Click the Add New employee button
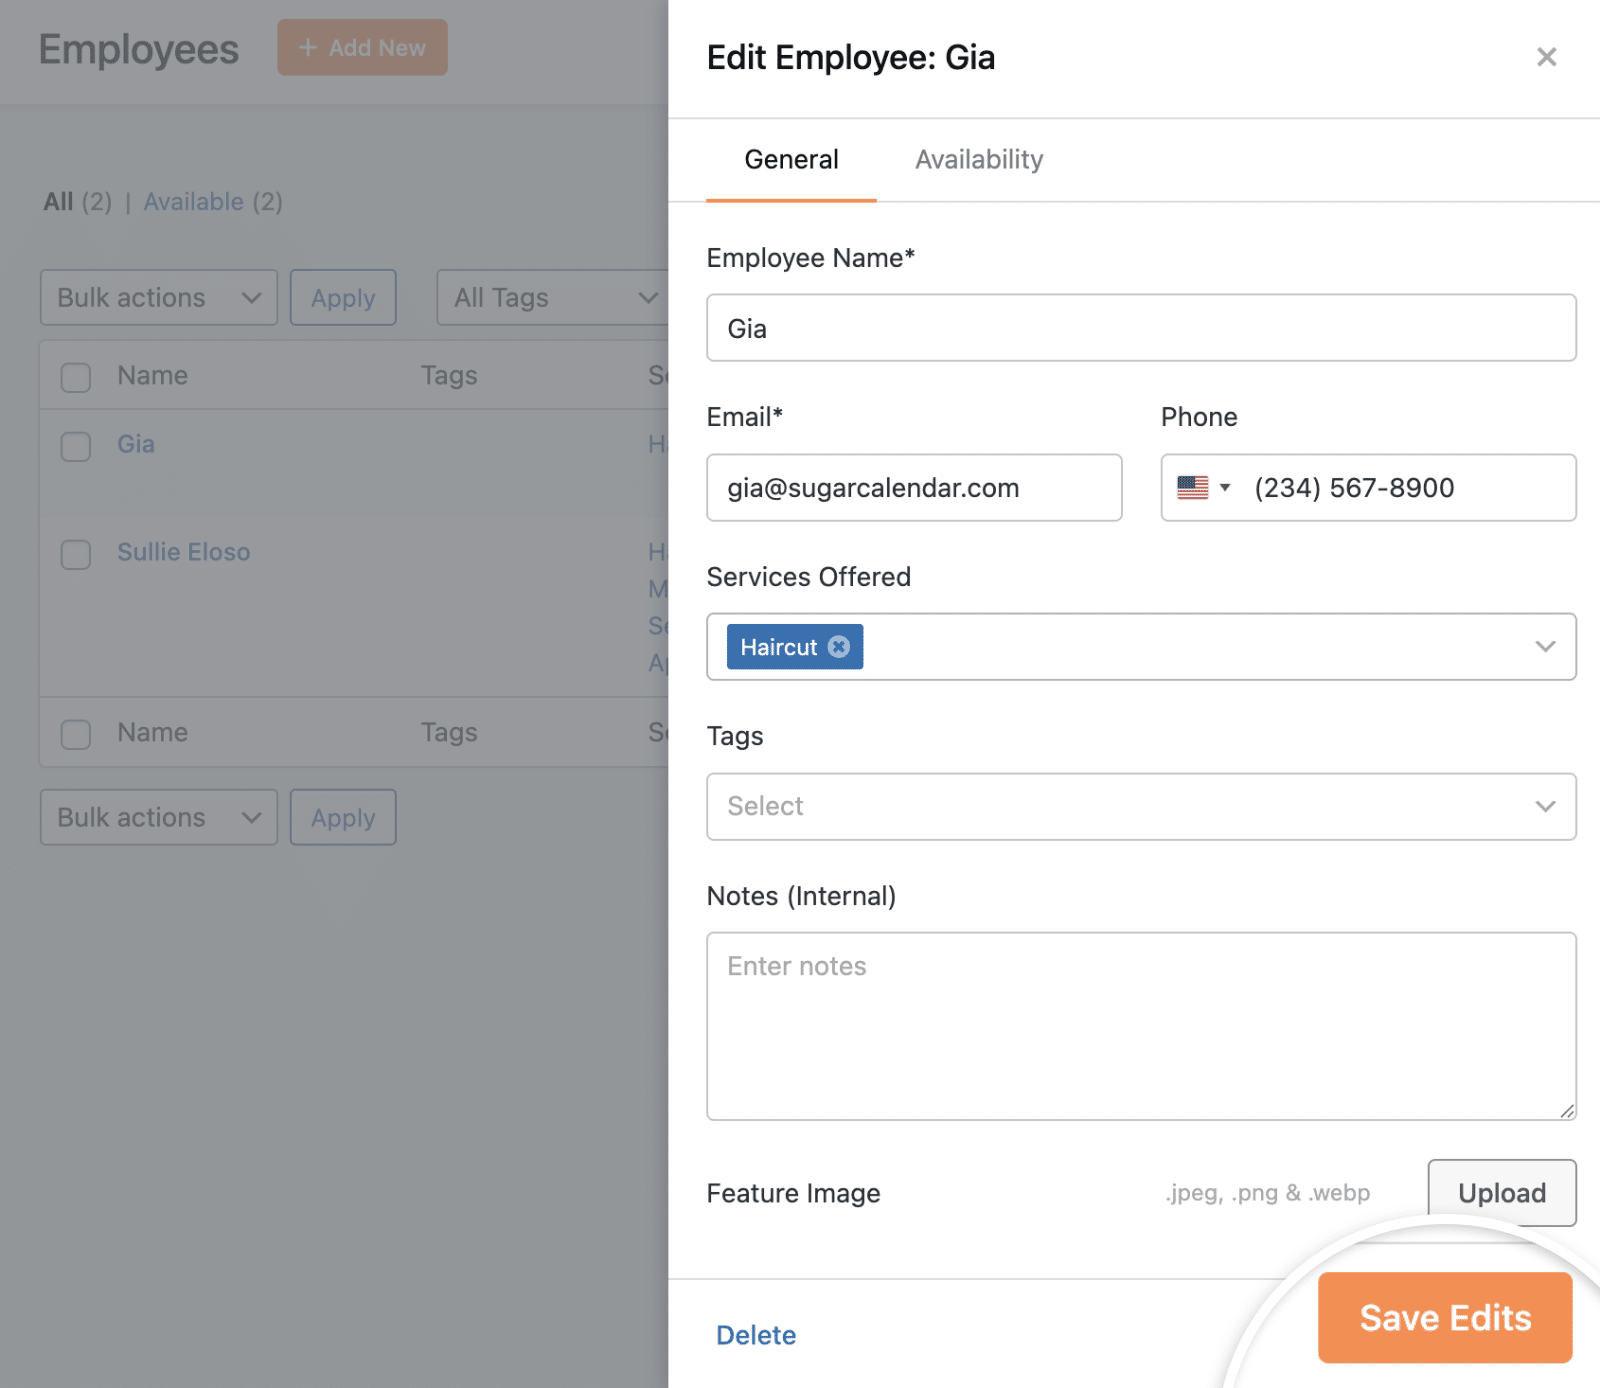Screen dimensions: 1600x1388 (x=362, y=47)
